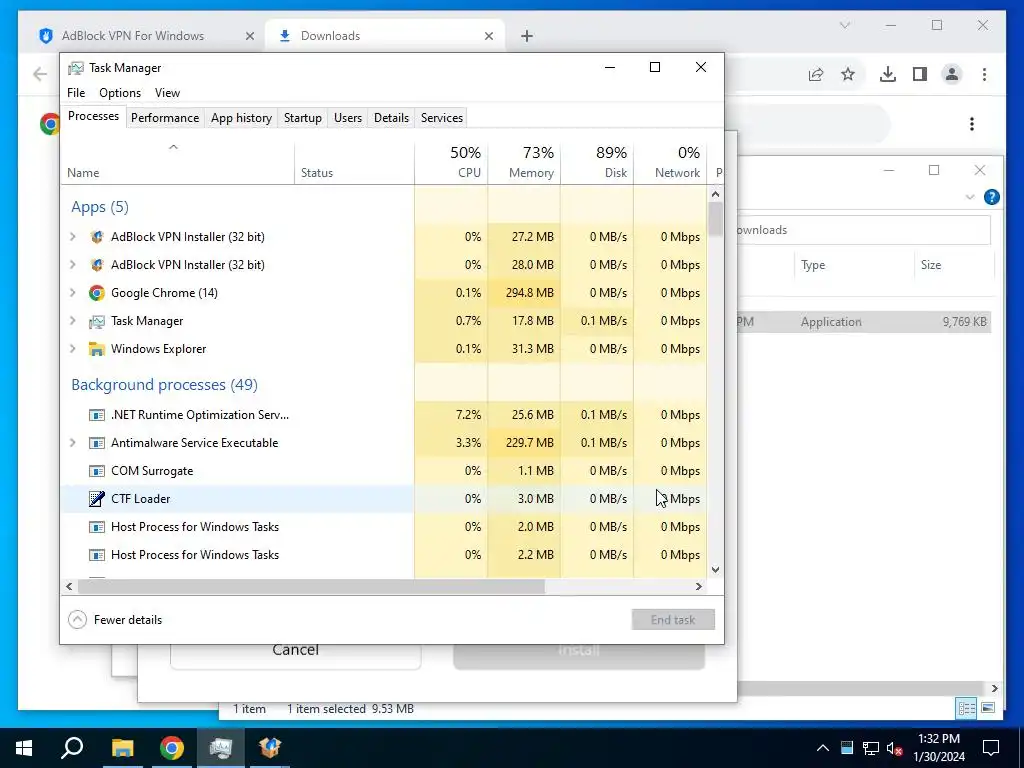Click Cancel in the installer window

tap(295, 652)
